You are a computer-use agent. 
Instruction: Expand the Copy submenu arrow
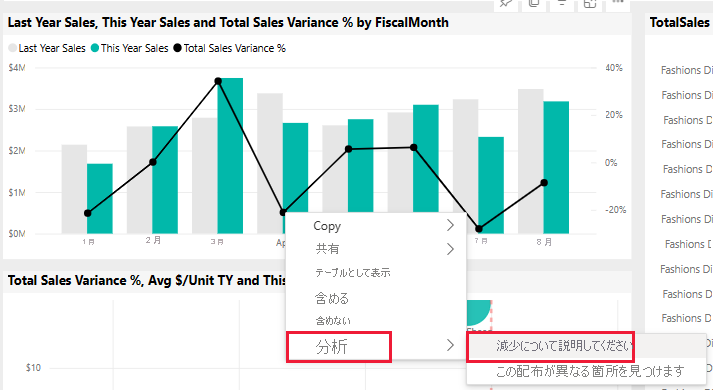point(450,225)
